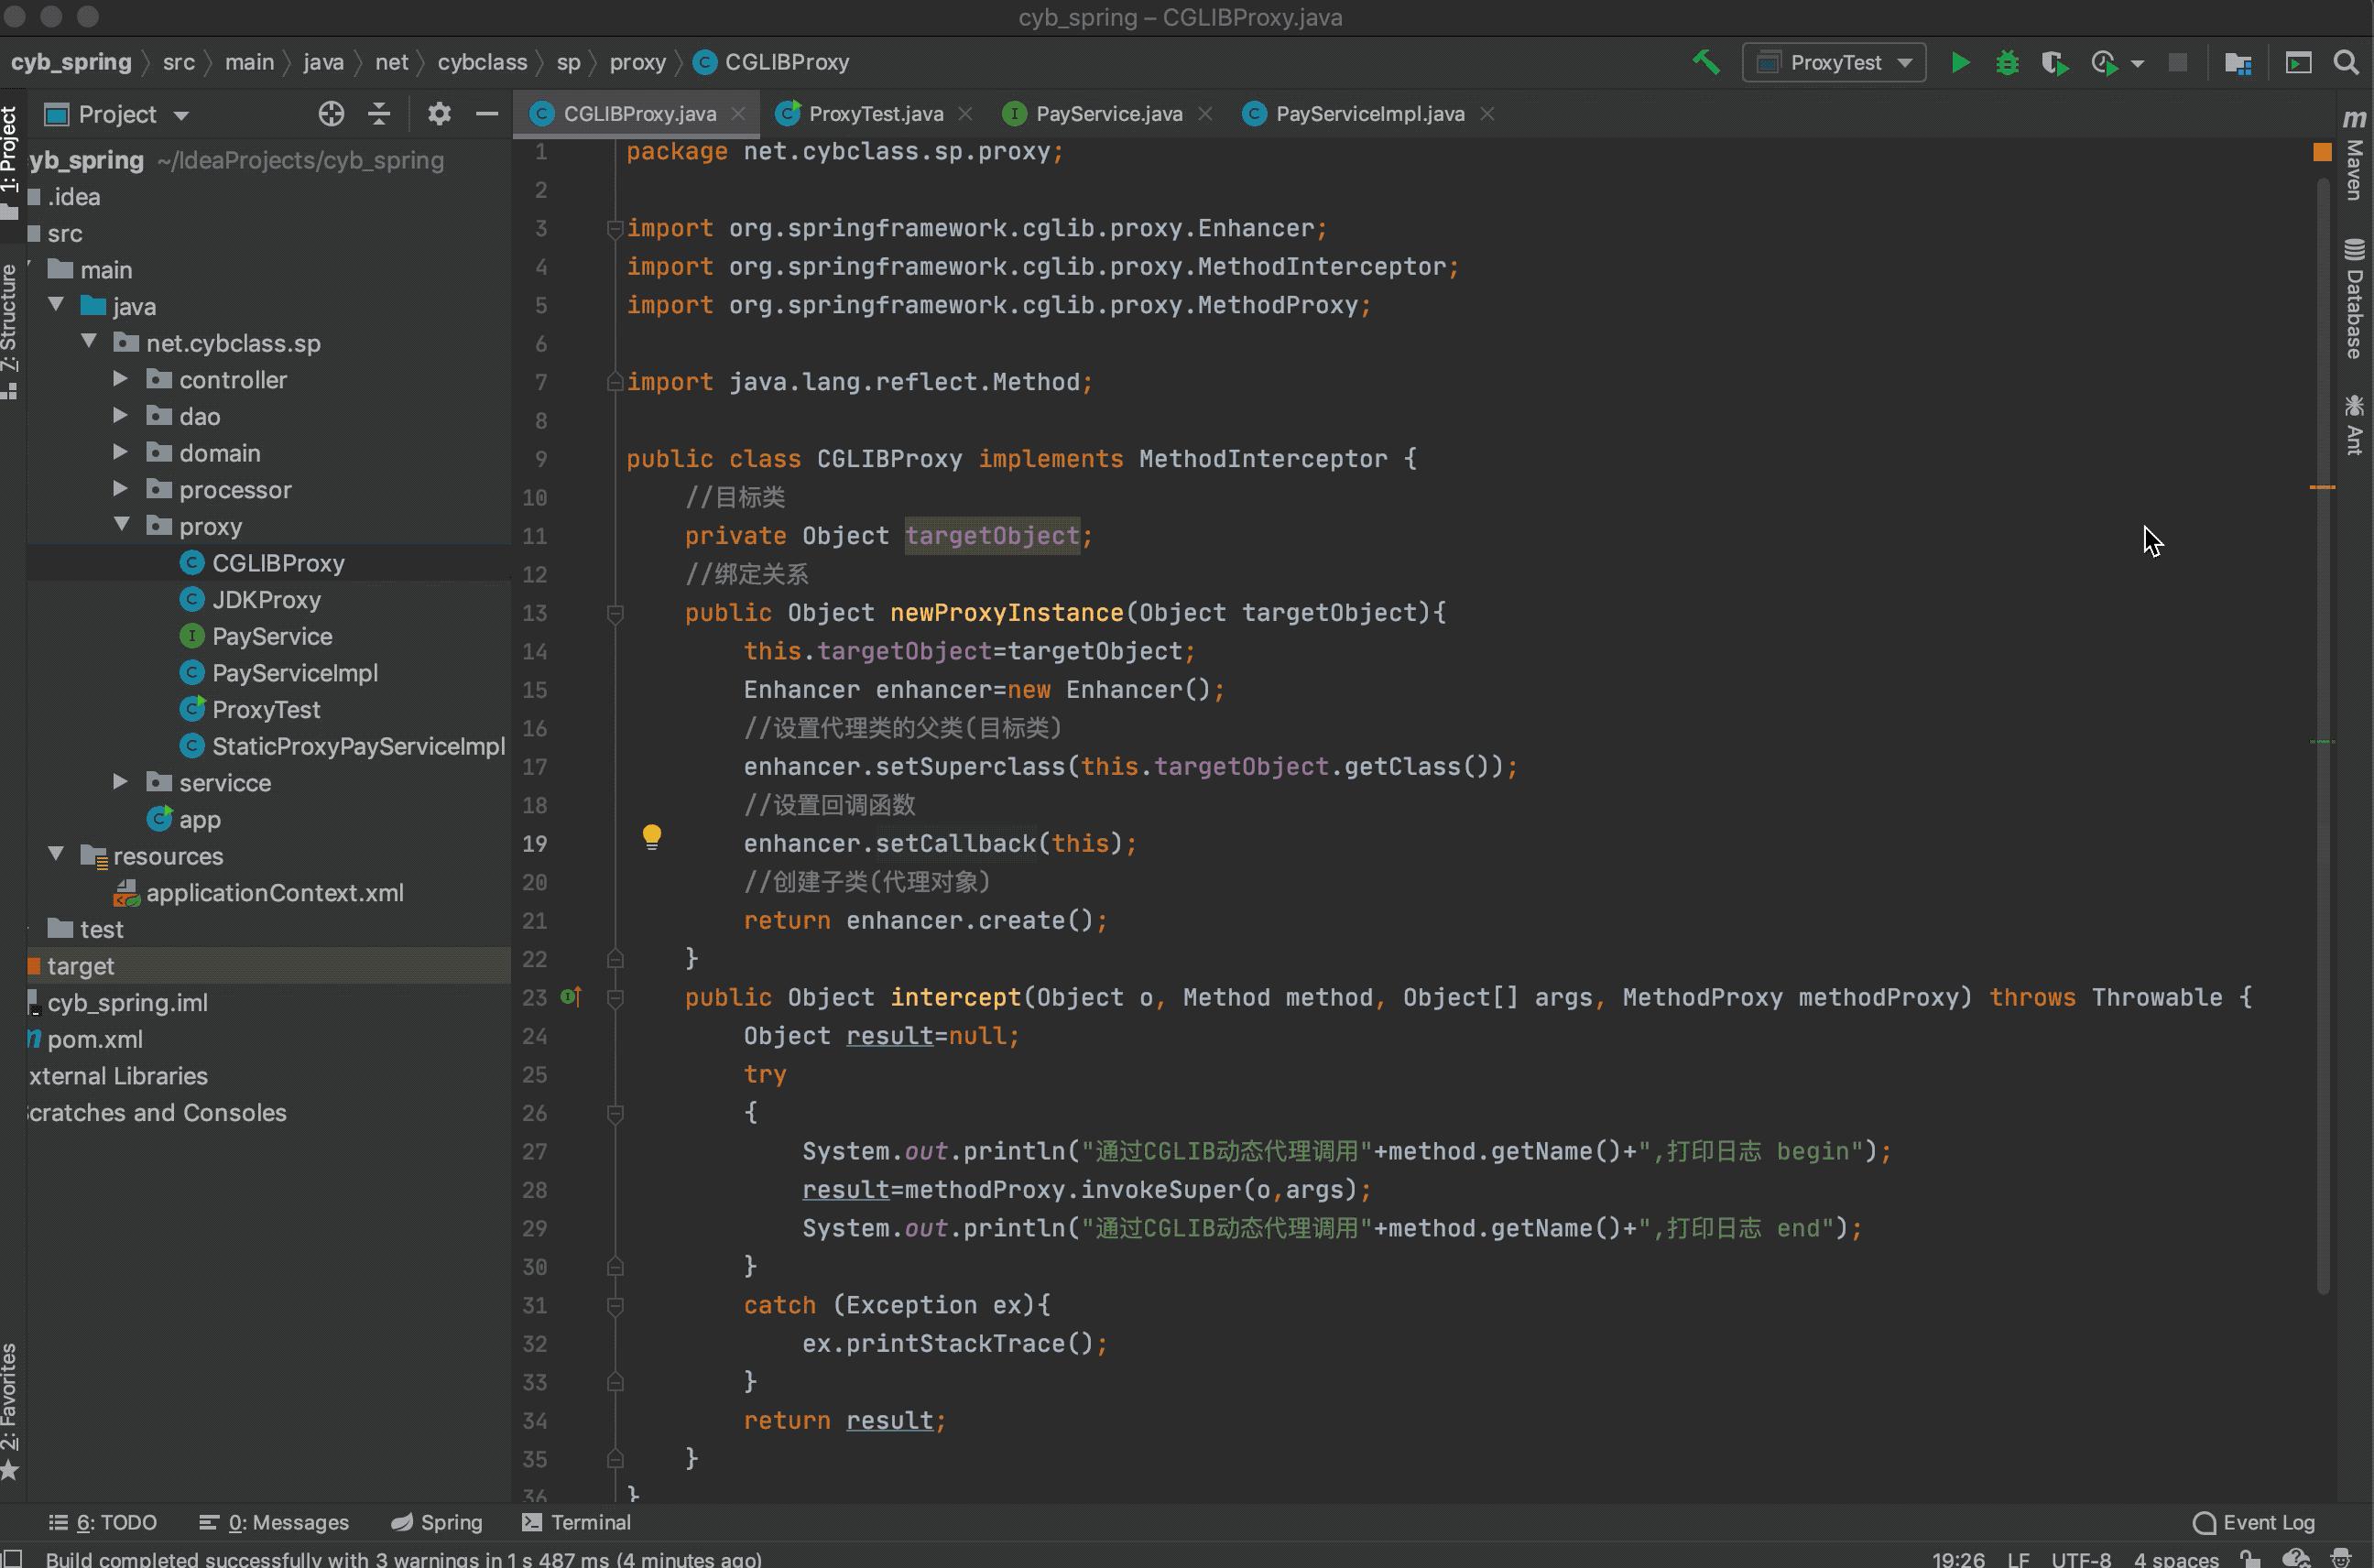Toggle the Database side panel
2374x1568 pixels.
tap(2354, 299)
